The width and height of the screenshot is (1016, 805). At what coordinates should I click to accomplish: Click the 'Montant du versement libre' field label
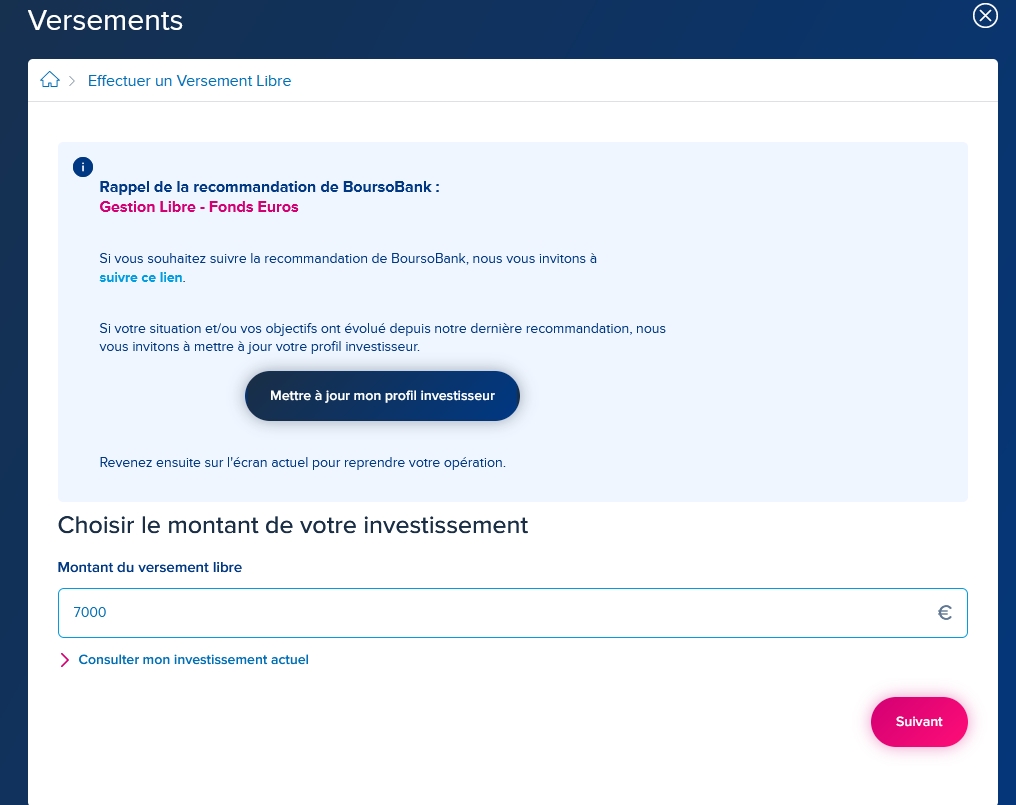point(150,567)
